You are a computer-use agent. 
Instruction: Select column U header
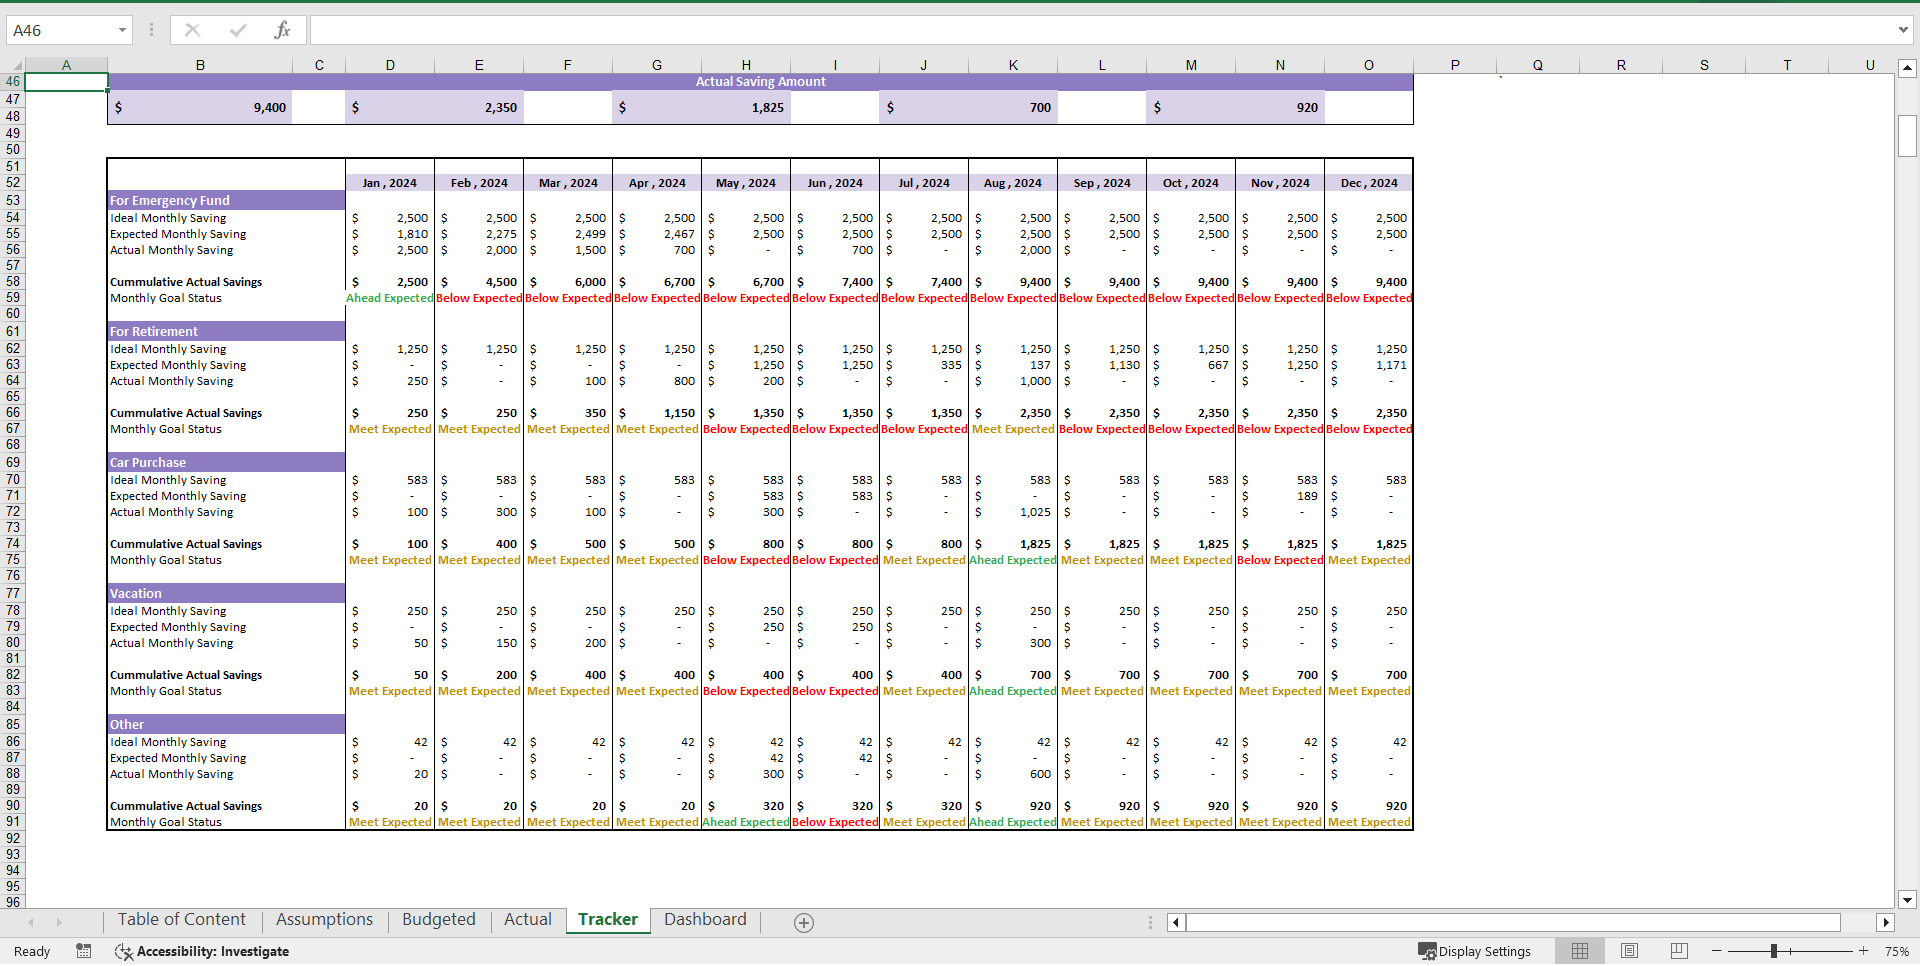point(1870,65)
